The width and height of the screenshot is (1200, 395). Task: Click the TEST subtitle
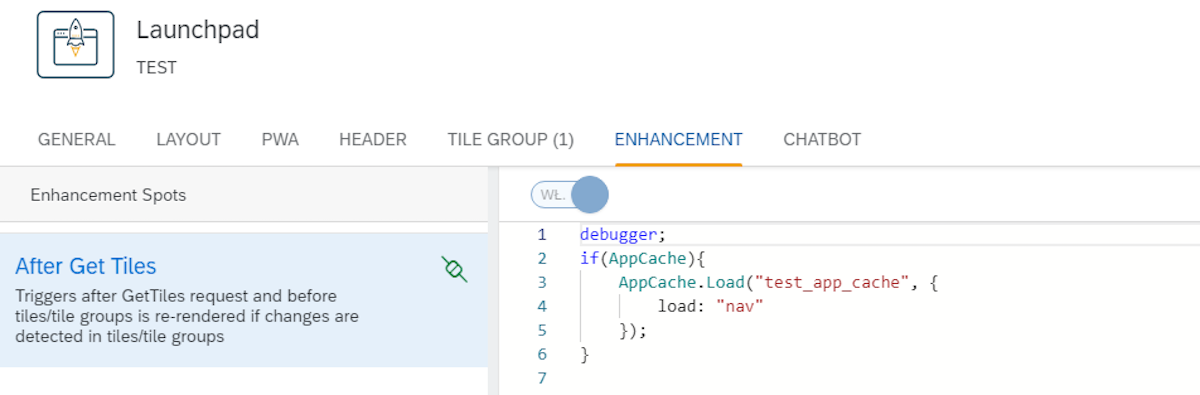pyautogui.click(x=156, y=68)
